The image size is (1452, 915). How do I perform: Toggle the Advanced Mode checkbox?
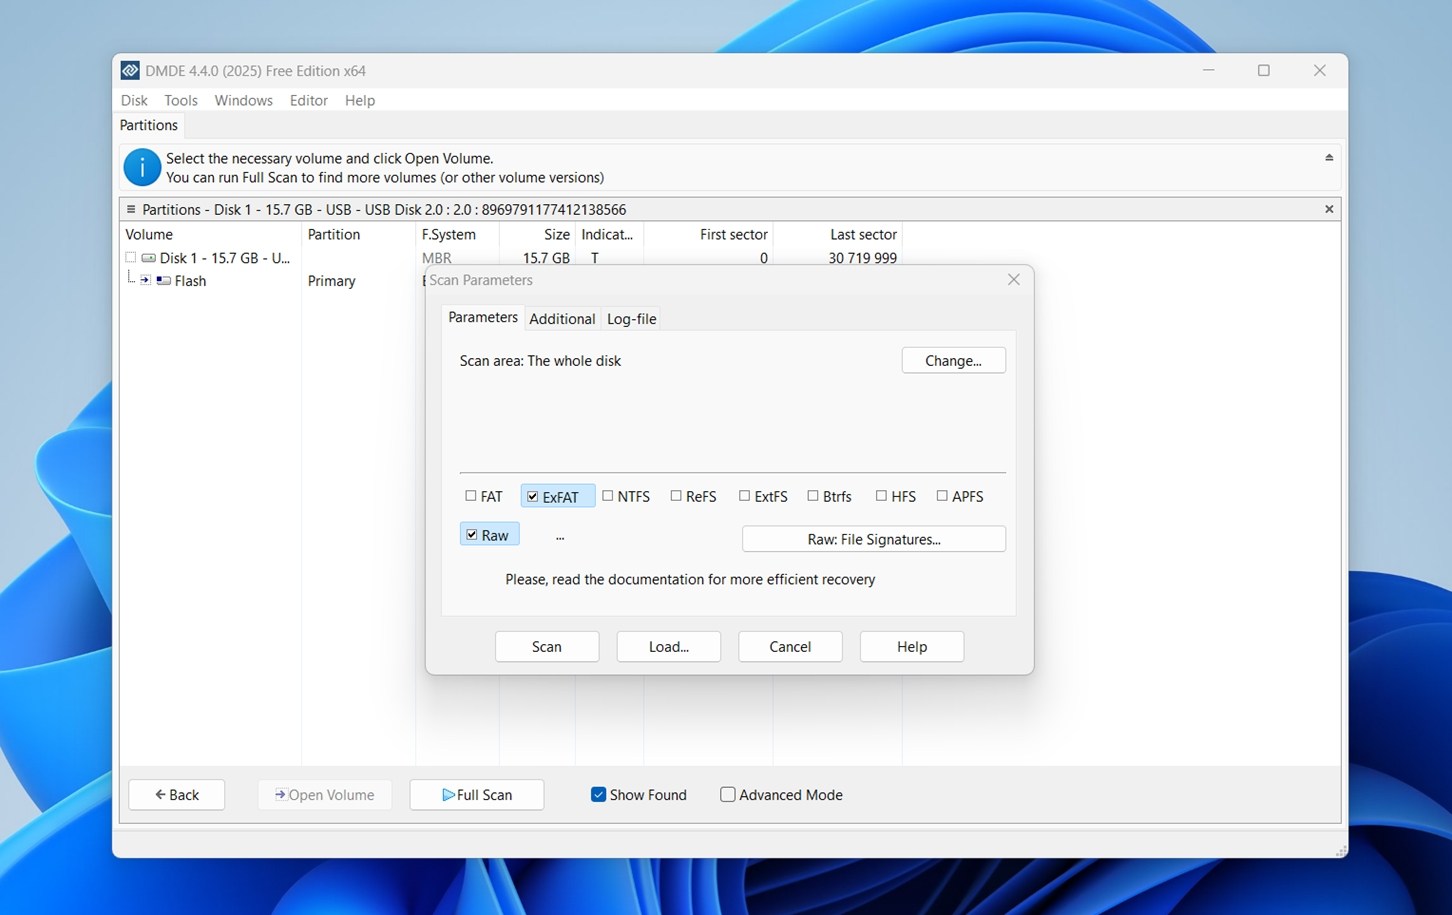click(727, 794)
